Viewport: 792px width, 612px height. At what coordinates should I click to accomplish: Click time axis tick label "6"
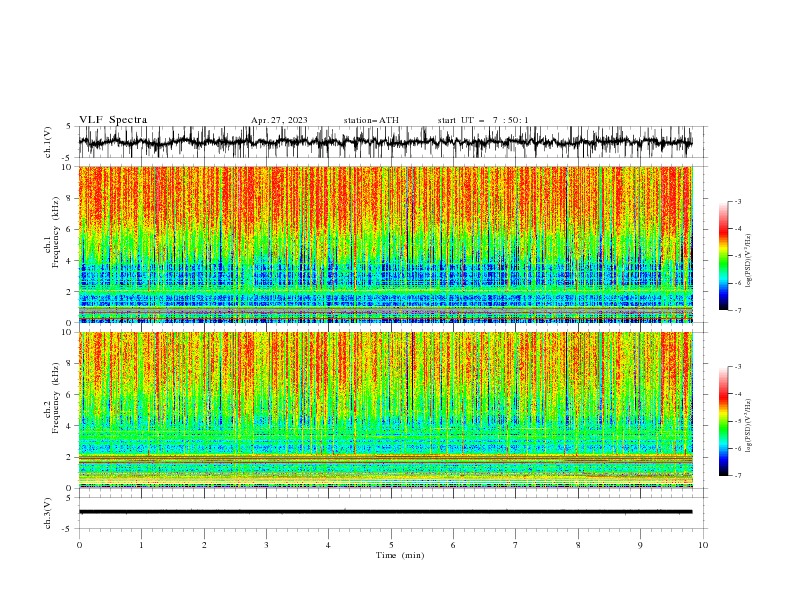point(453,545)
